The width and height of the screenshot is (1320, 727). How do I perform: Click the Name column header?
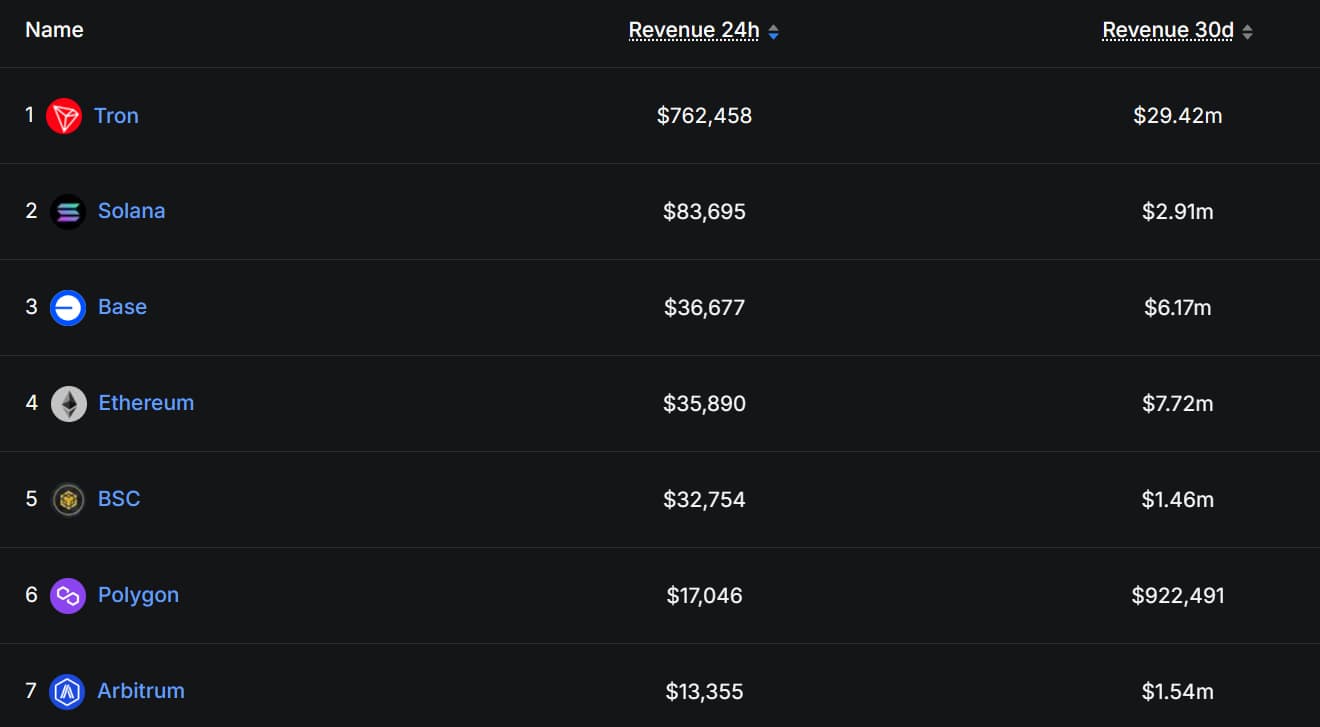point(54,30)
